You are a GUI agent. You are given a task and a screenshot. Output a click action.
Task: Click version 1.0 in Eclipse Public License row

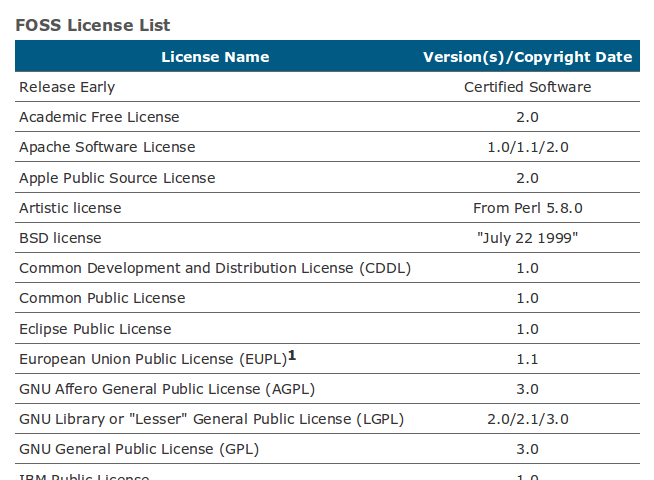[x=528, y=329]
